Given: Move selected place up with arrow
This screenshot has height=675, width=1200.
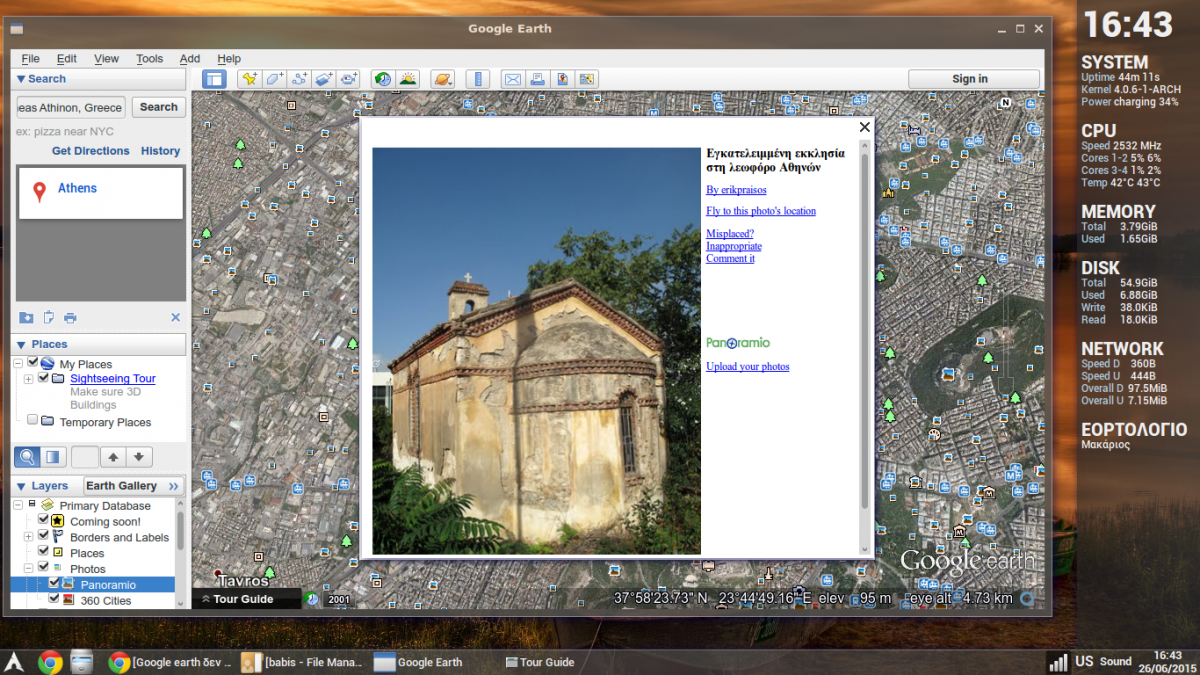Looking at the screenshot, I should pos(113,457).
